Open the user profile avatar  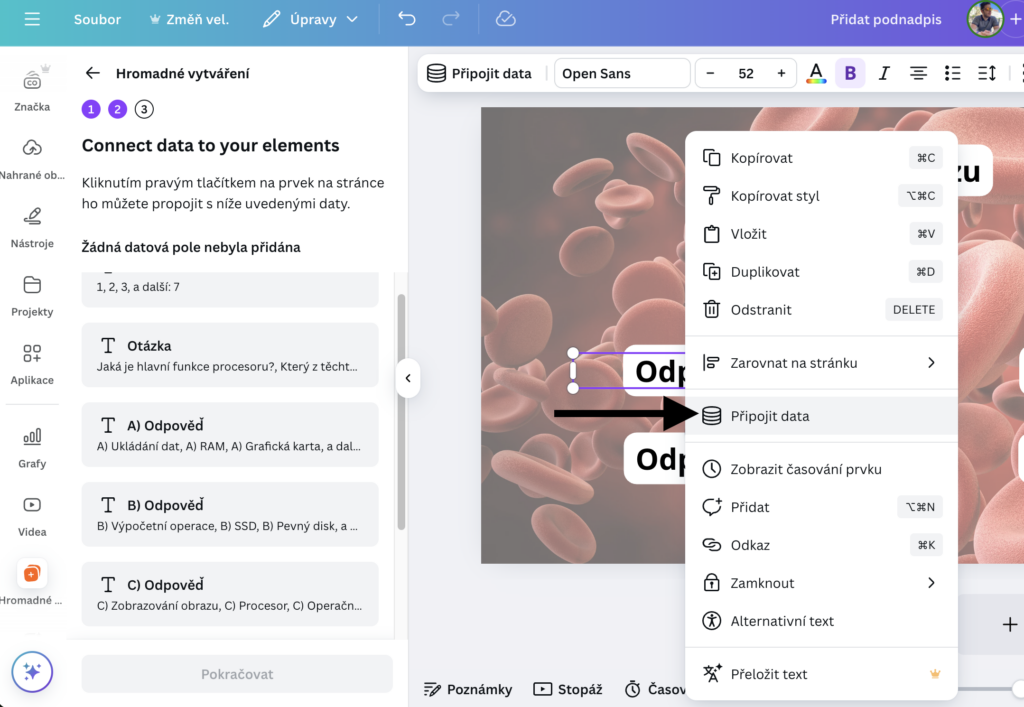tap(984, 19)
